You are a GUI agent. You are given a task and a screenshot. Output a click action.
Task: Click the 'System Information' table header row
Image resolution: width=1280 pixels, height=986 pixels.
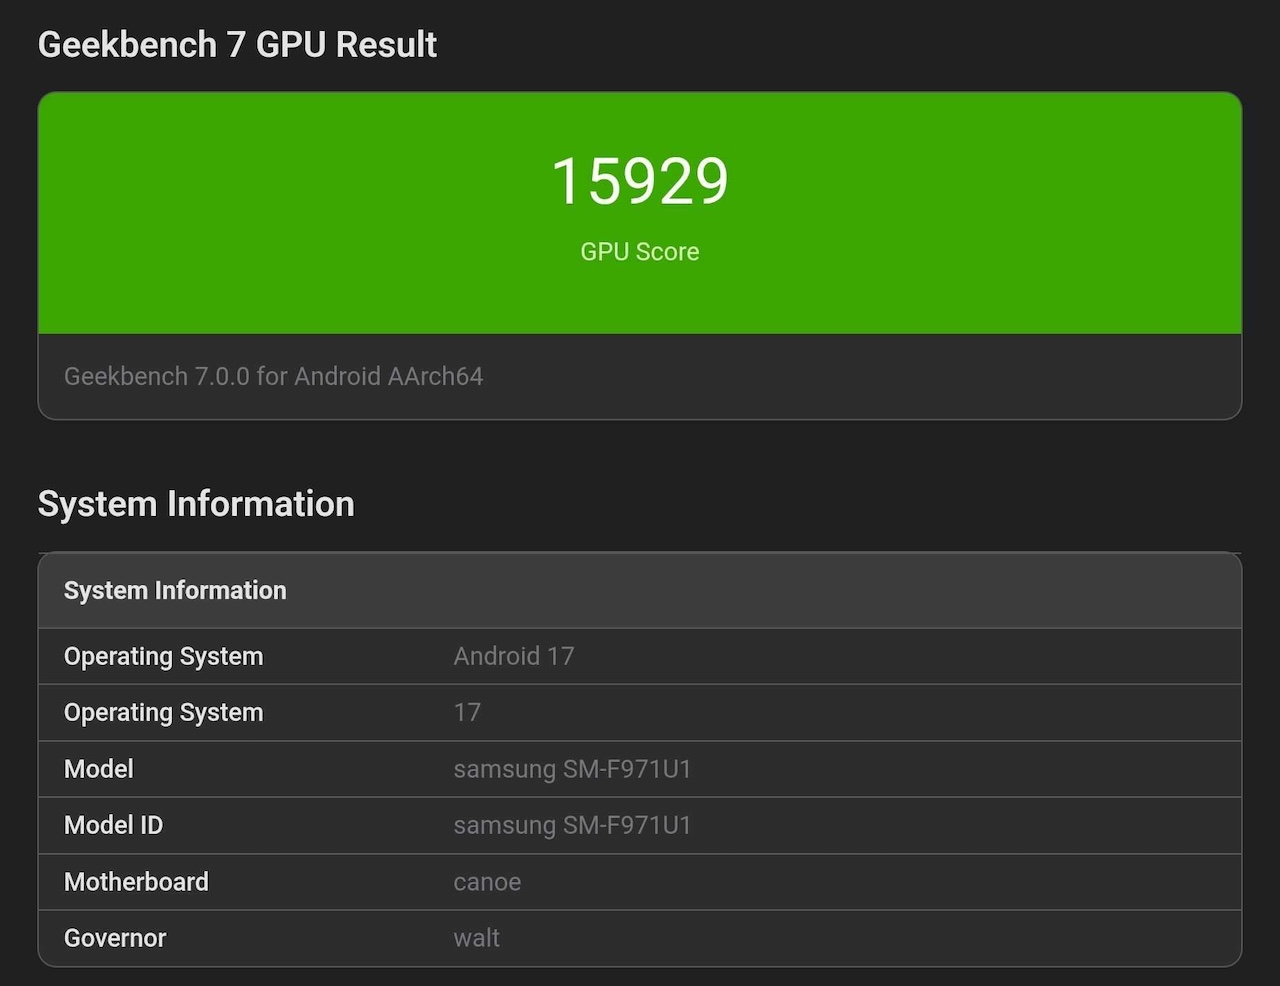[x=640, y=591]
